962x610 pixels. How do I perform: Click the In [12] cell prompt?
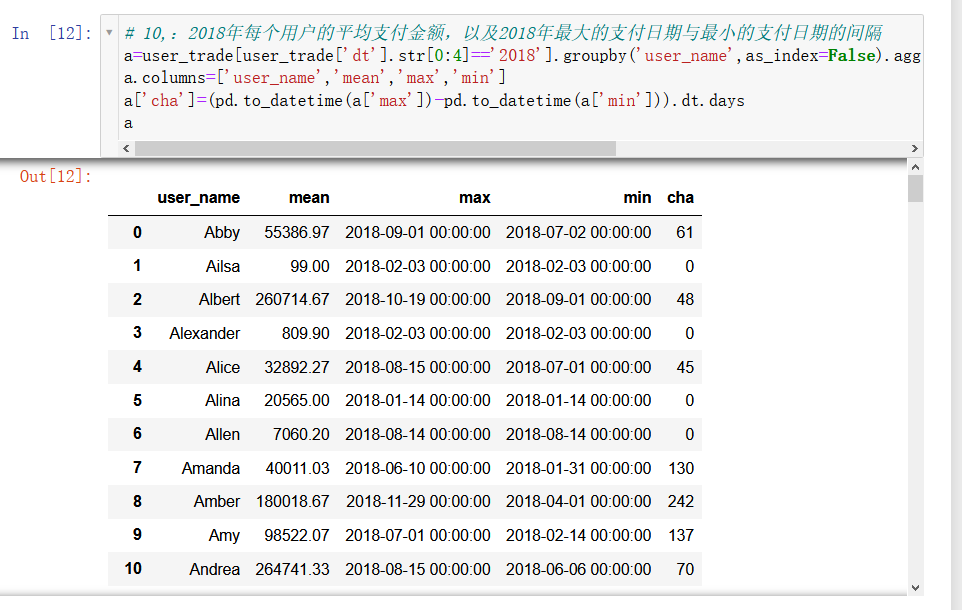point(52,33)
